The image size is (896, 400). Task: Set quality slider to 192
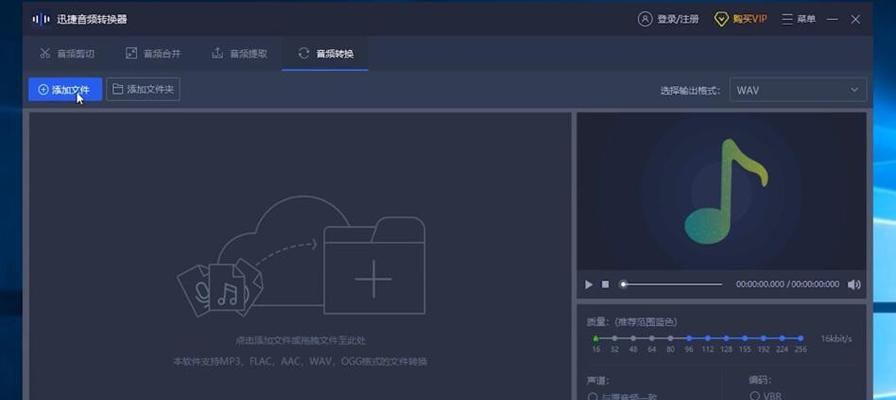[x=763, y=339]
